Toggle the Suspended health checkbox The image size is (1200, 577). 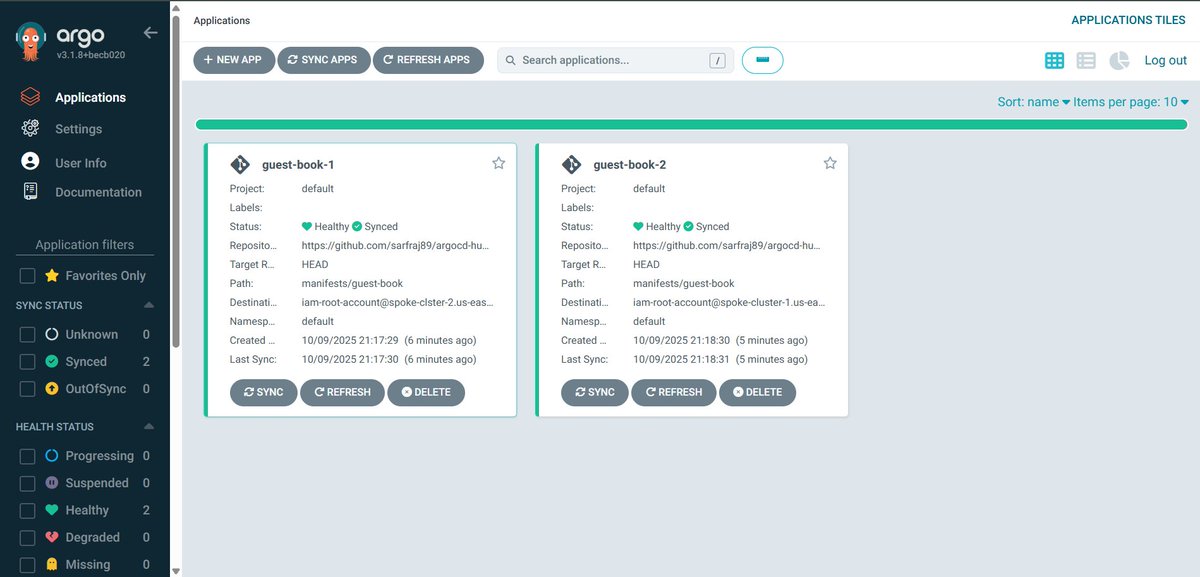(x=28, y=483)
